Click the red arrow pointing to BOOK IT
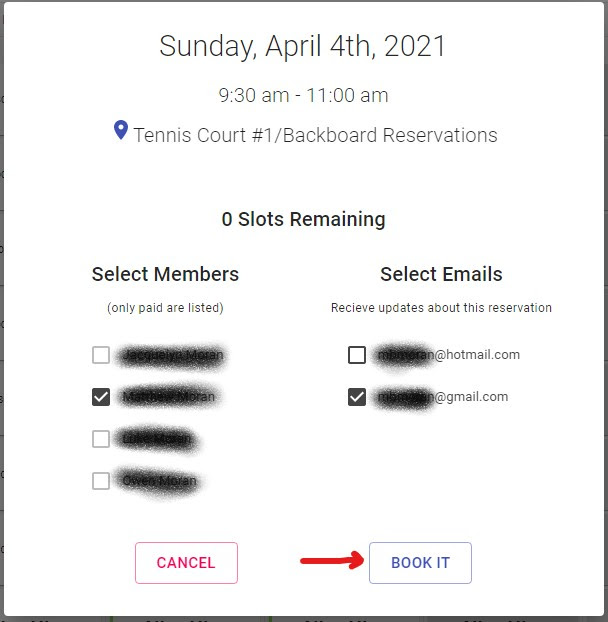The image size is (608, 622). [x=332, y=560]
